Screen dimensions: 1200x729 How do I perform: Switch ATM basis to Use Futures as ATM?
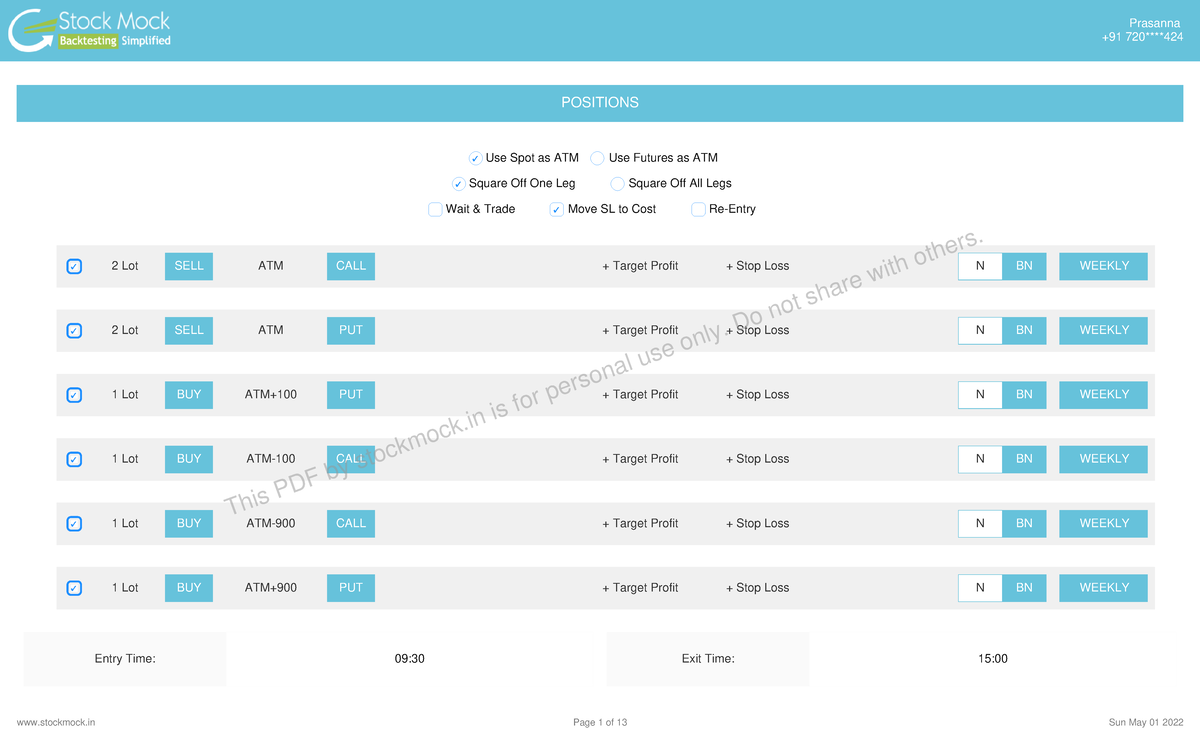click(x=597, y=157)
